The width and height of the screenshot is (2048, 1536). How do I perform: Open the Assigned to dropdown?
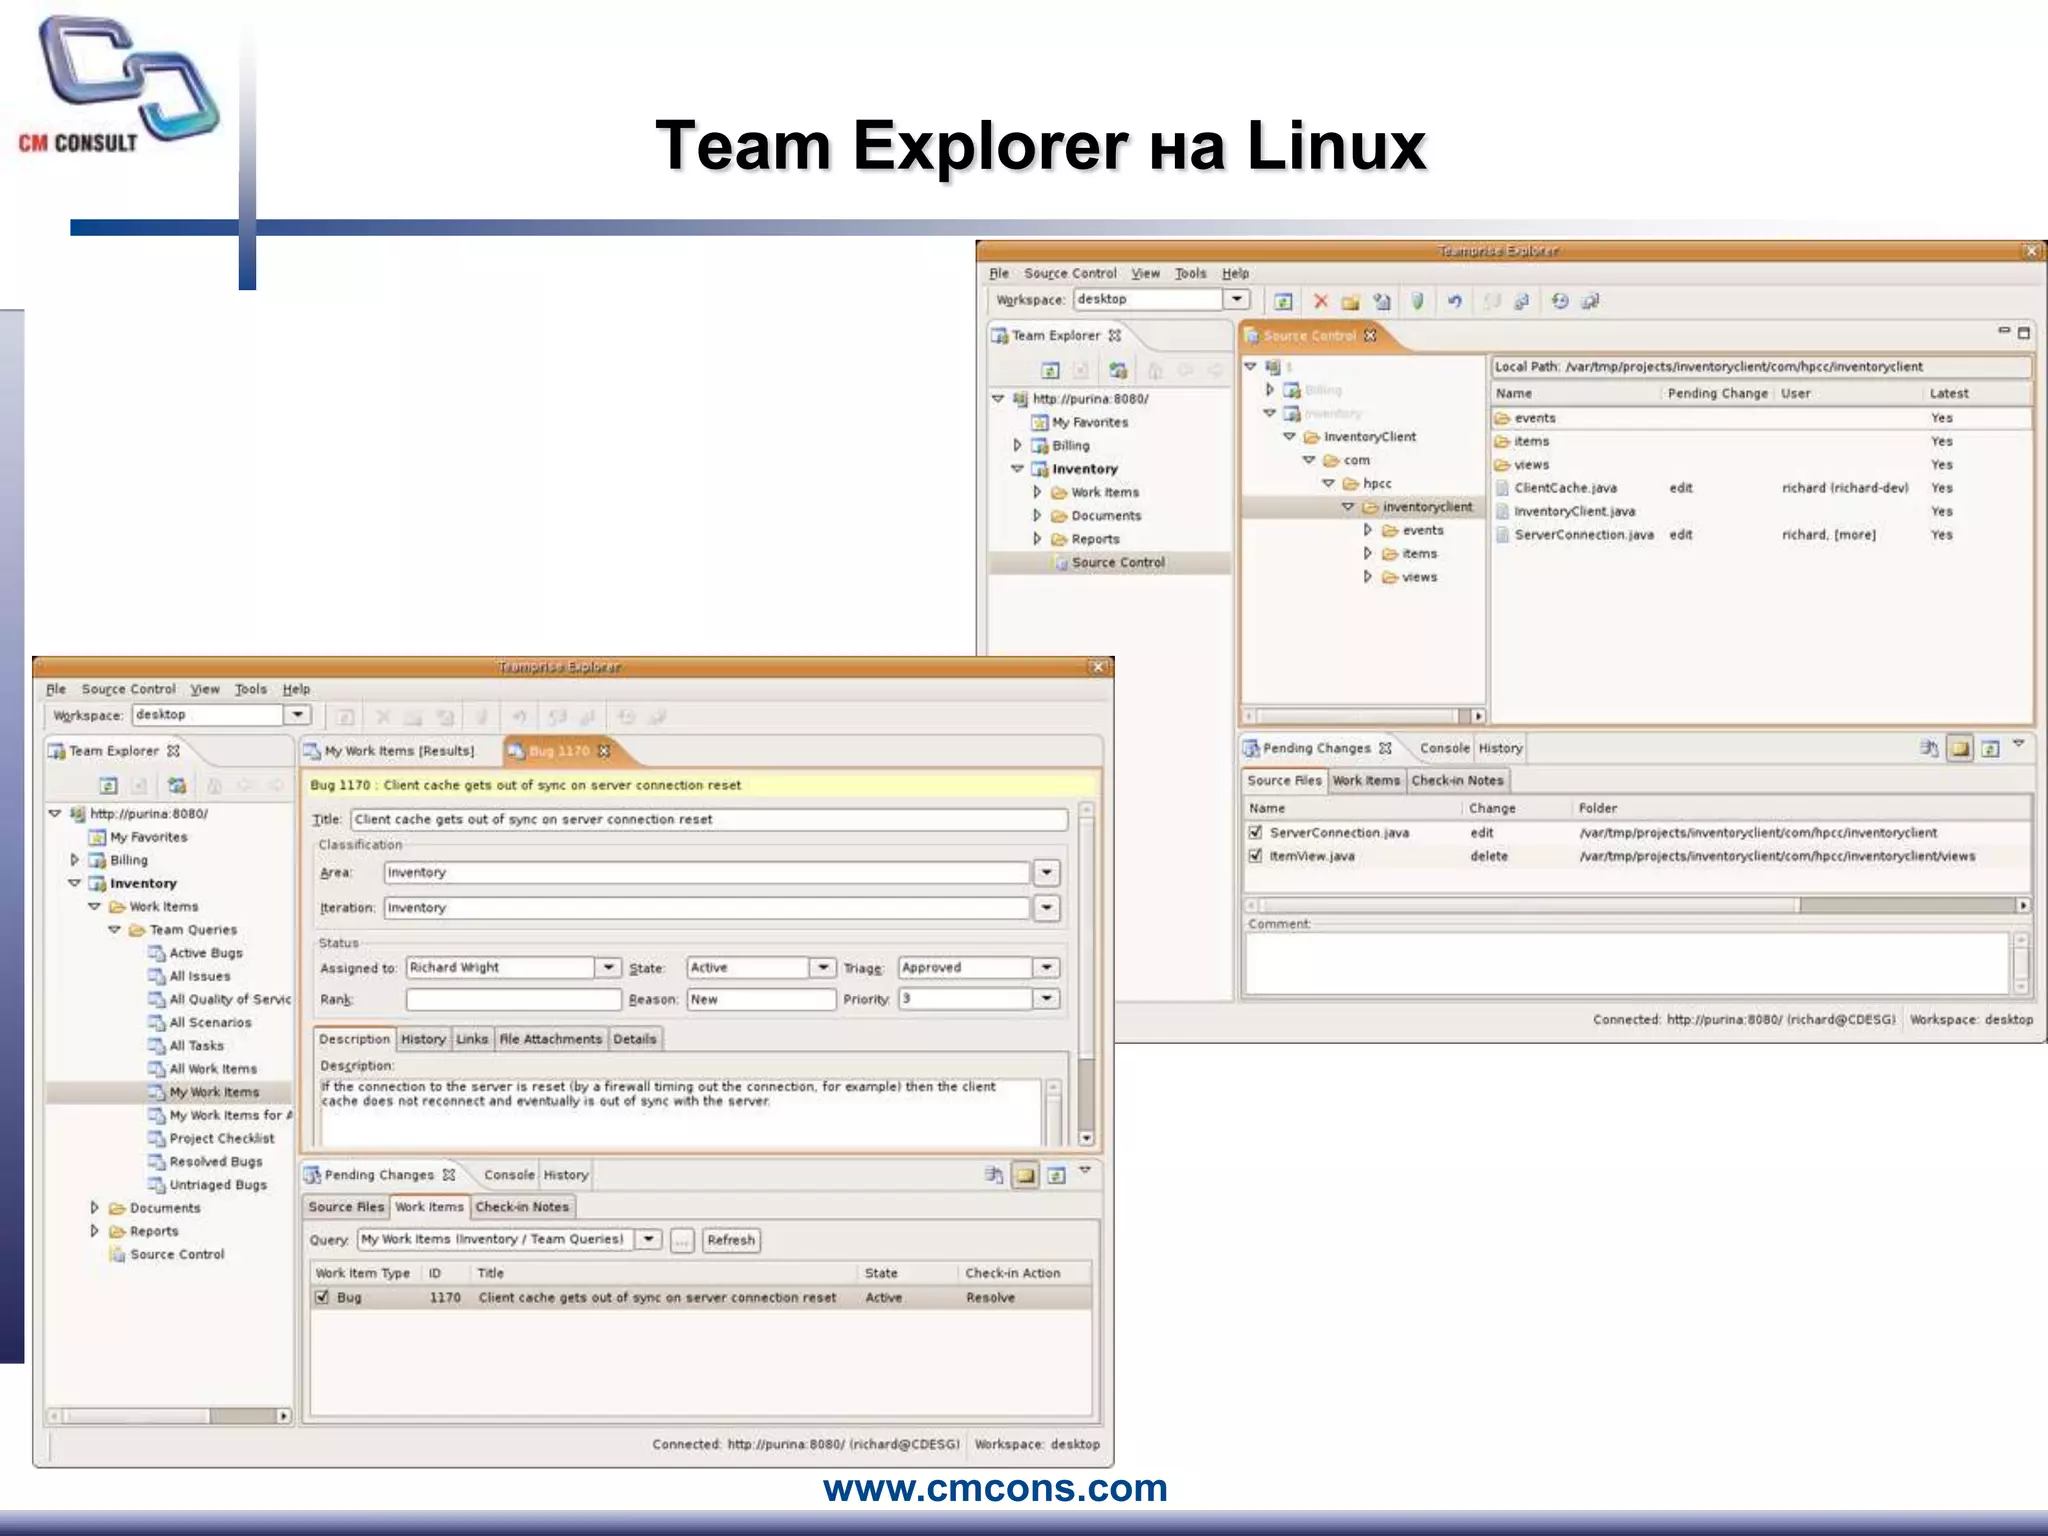click(608, 967)
